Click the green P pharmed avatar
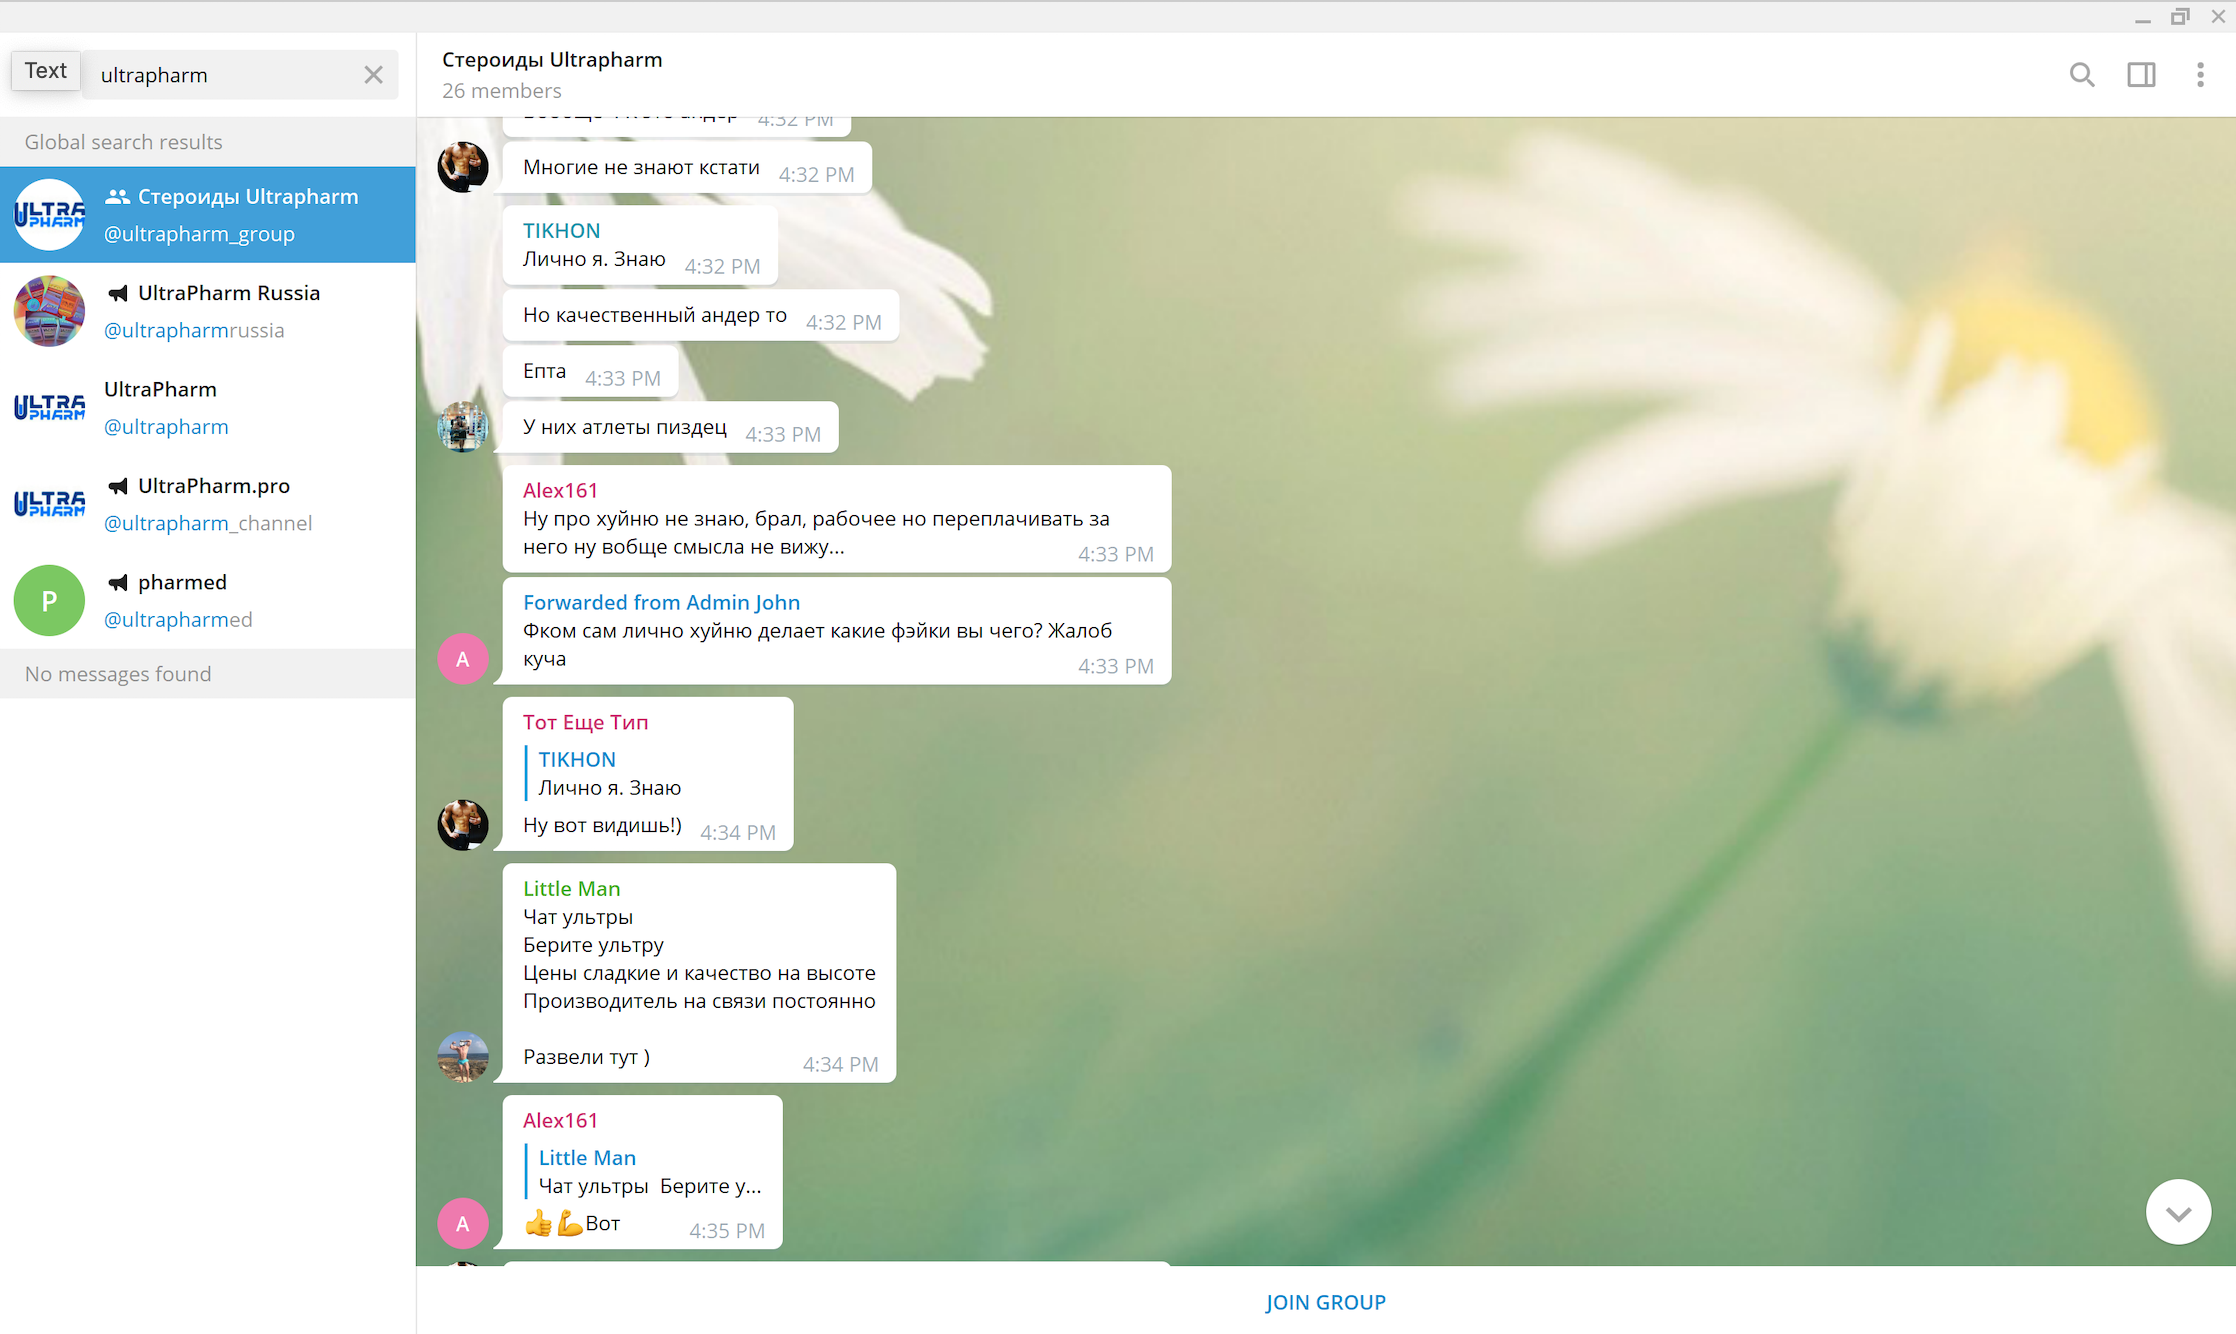The height and width of the screenshot is (1334, 2236). click(49, 600)
